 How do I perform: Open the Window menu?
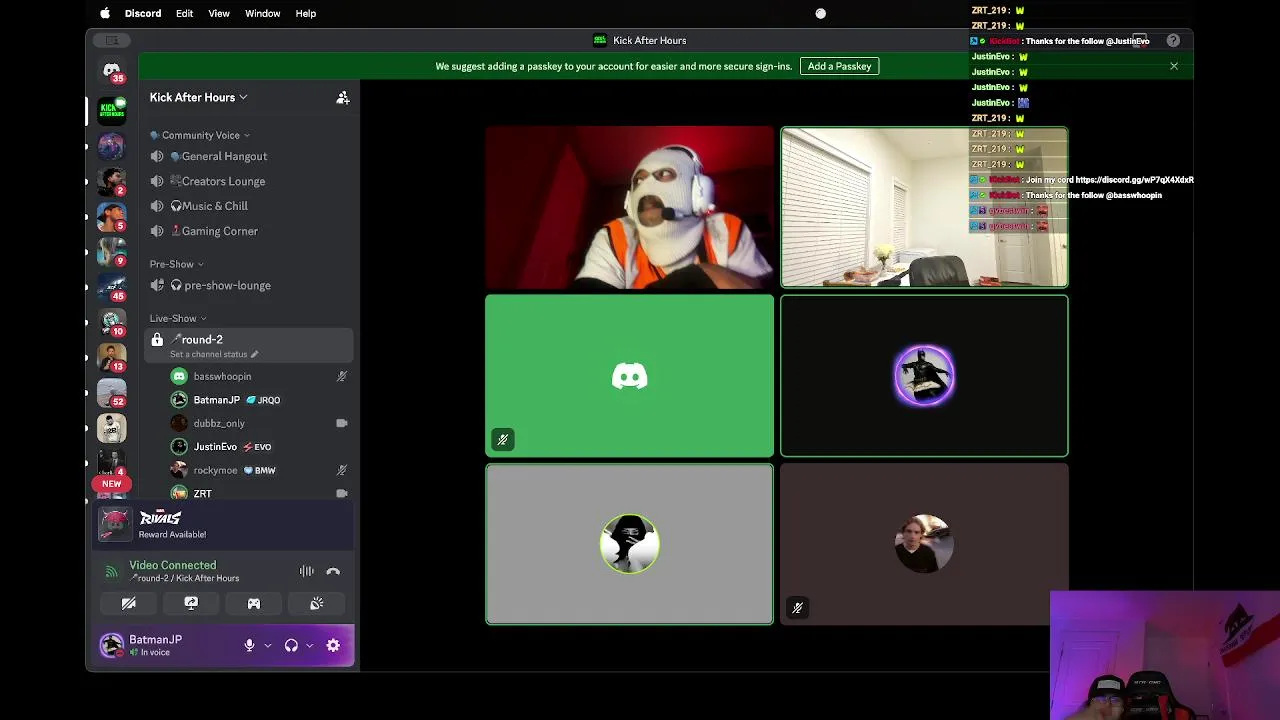263,13
